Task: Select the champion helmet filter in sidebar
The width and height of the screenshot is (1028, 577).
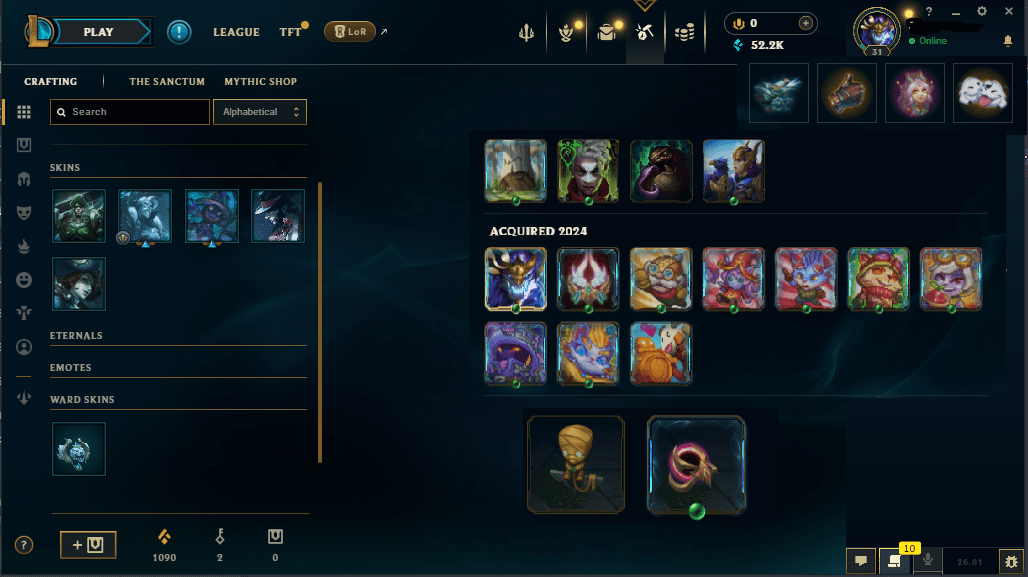Action: (x=24, y=179)
